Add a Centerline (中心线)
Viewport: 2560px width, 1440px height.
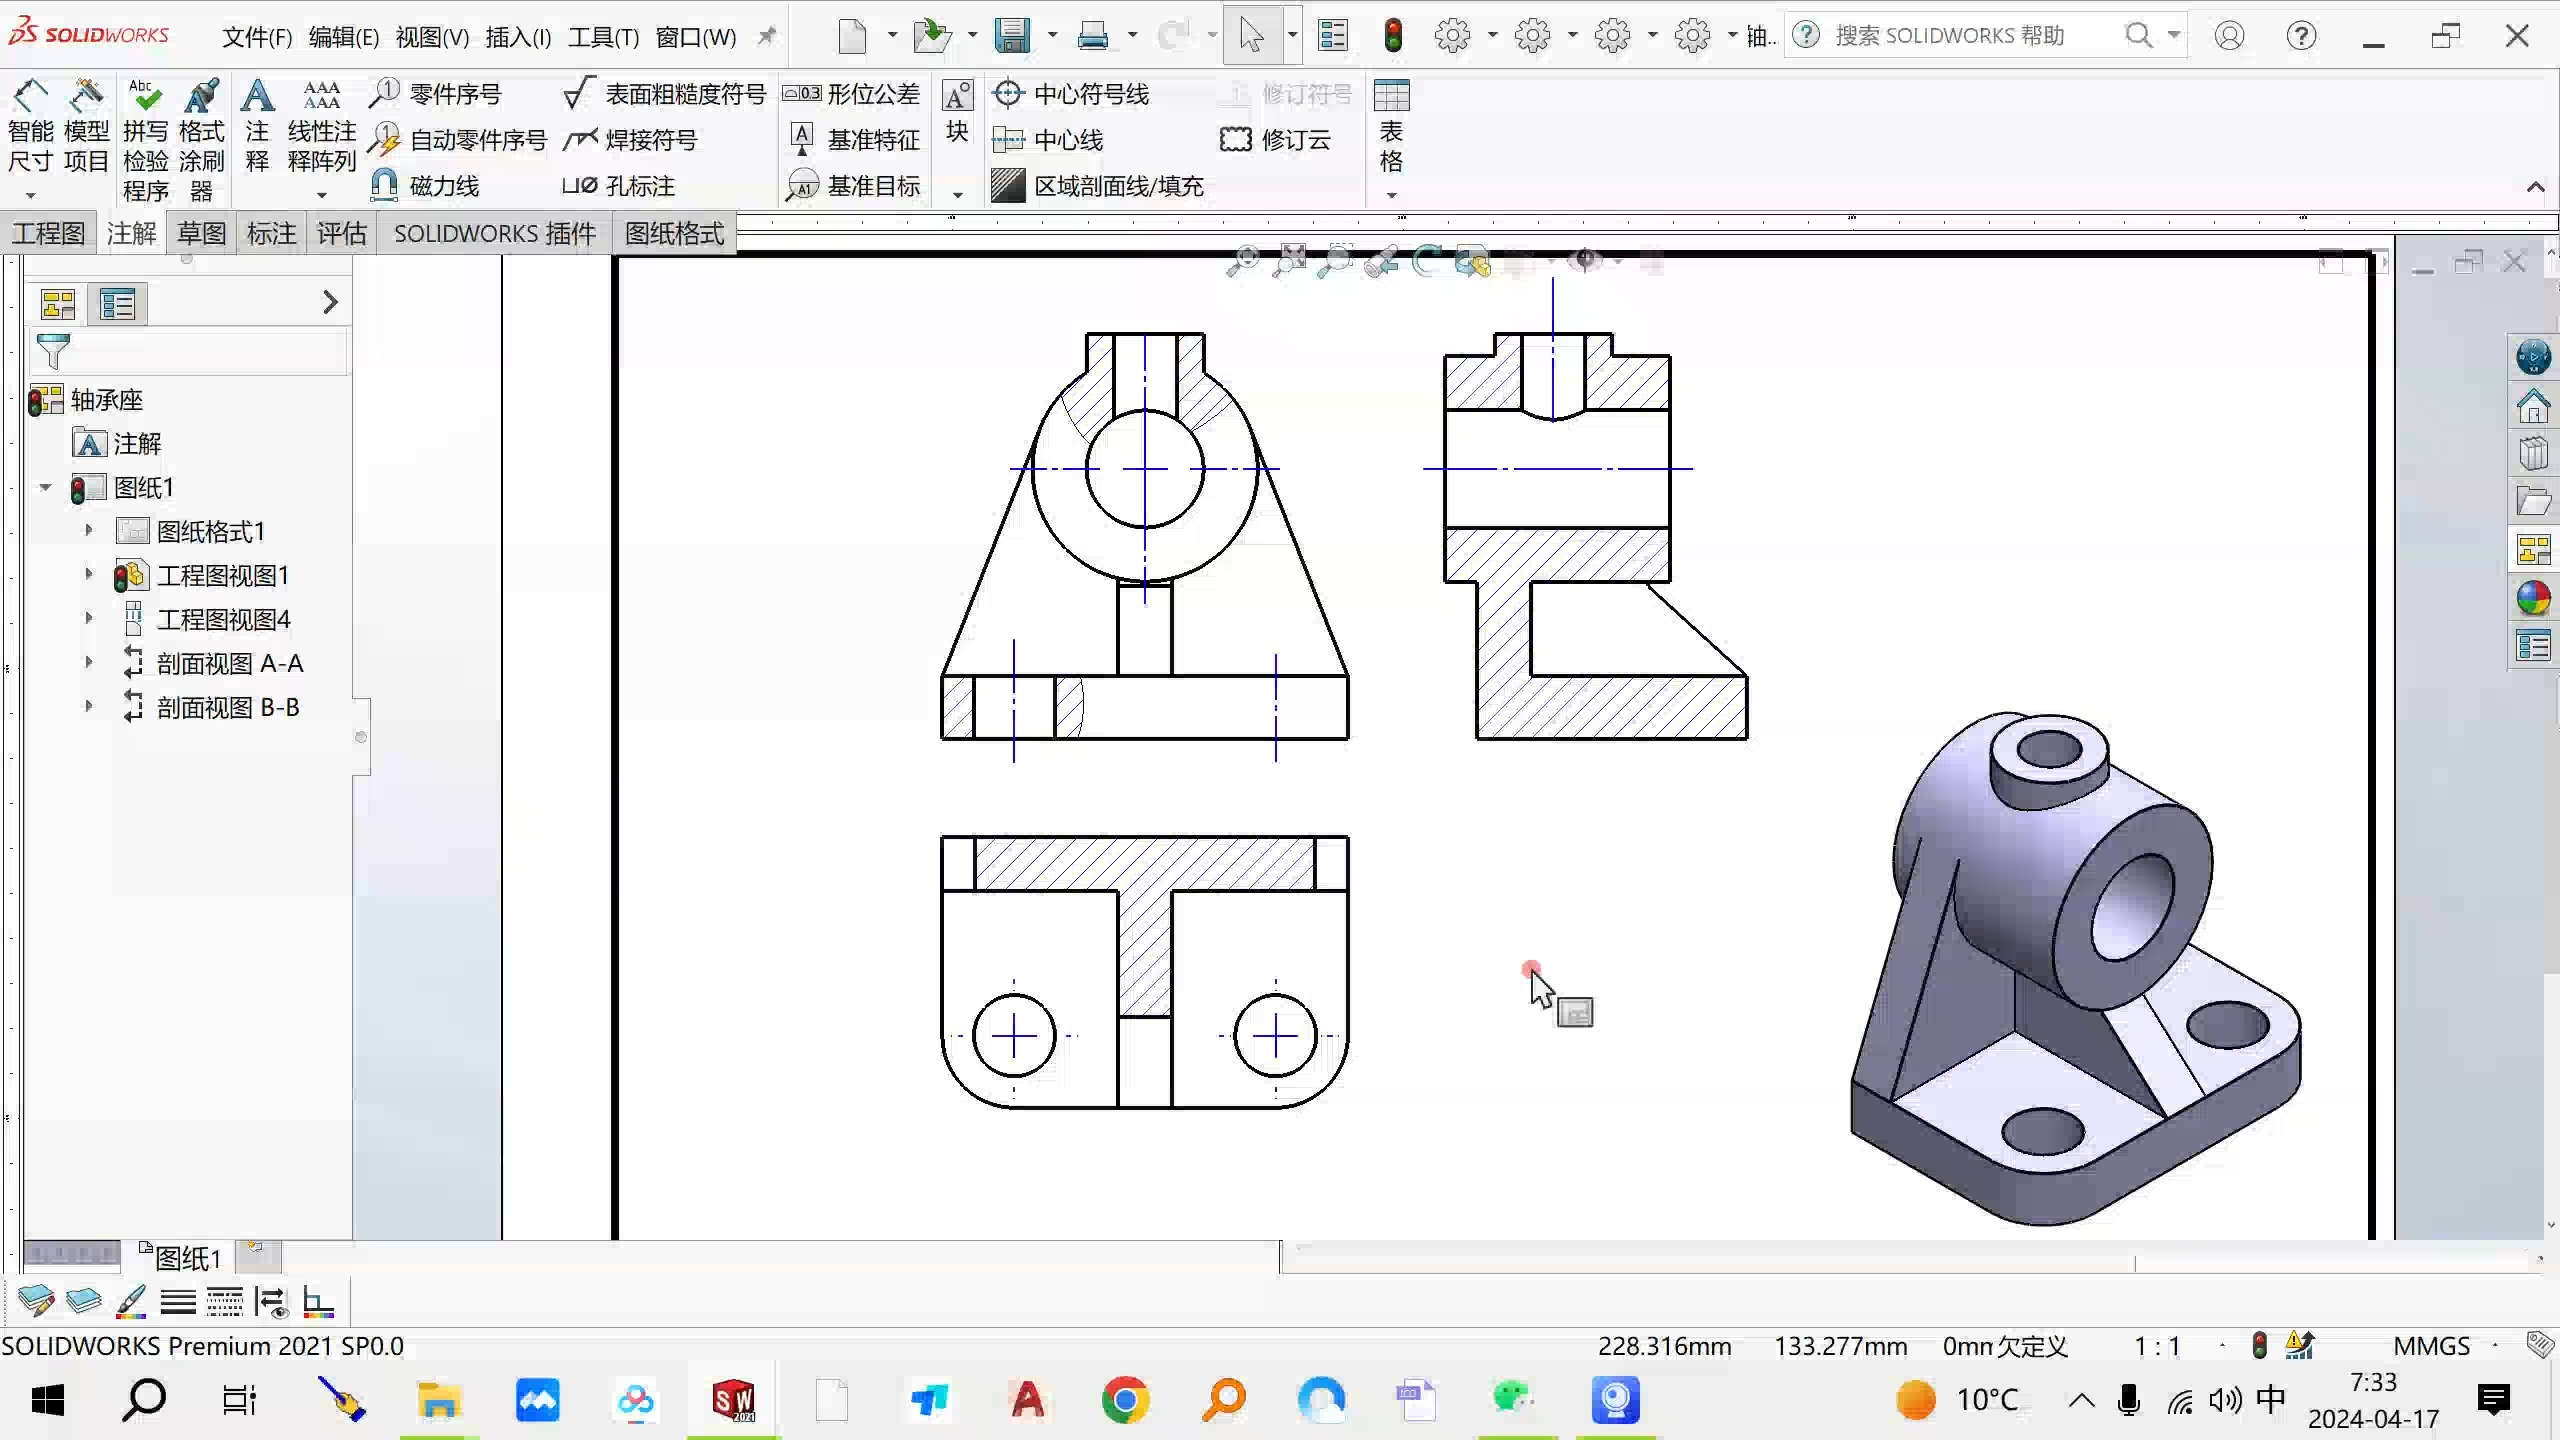pyautogui.click(x=1048, y=140)
